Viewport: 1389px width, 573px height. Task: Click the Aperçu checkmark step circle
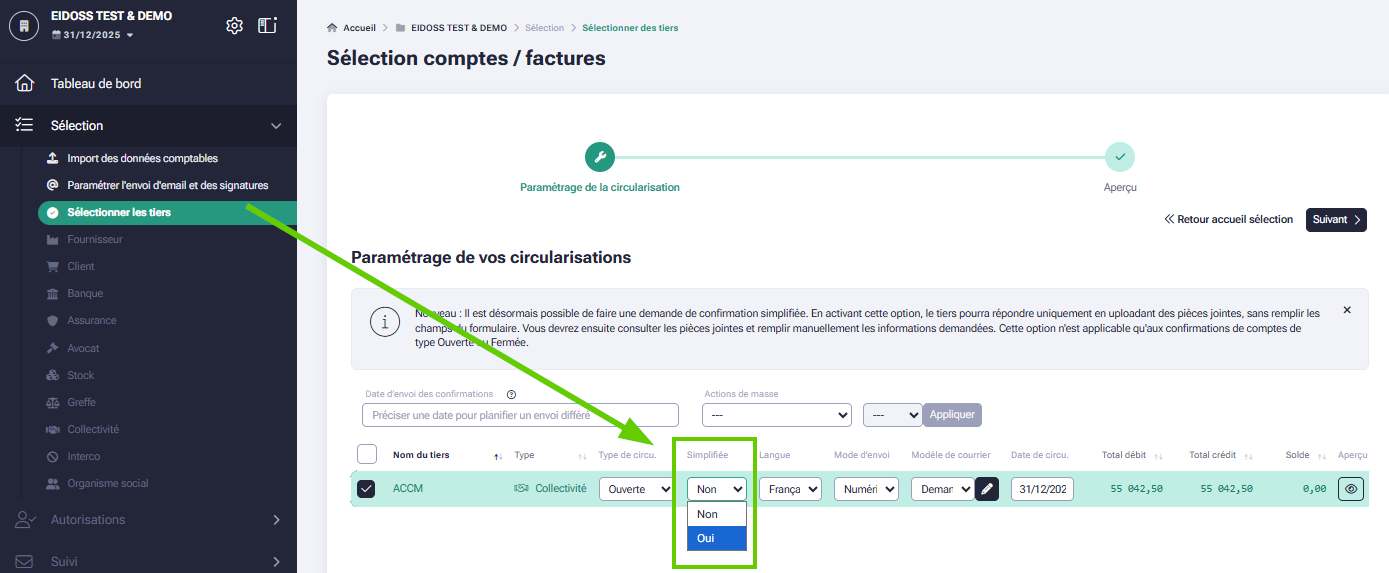click(1120, 157)
